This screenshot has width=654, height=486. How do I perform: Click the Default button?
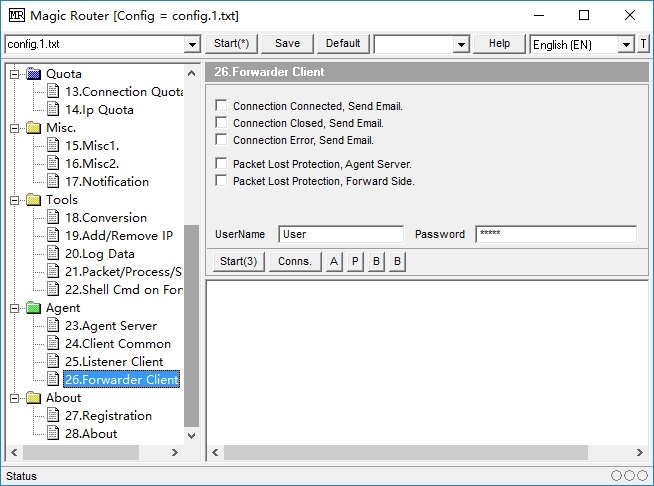click(x=343, y=44)
